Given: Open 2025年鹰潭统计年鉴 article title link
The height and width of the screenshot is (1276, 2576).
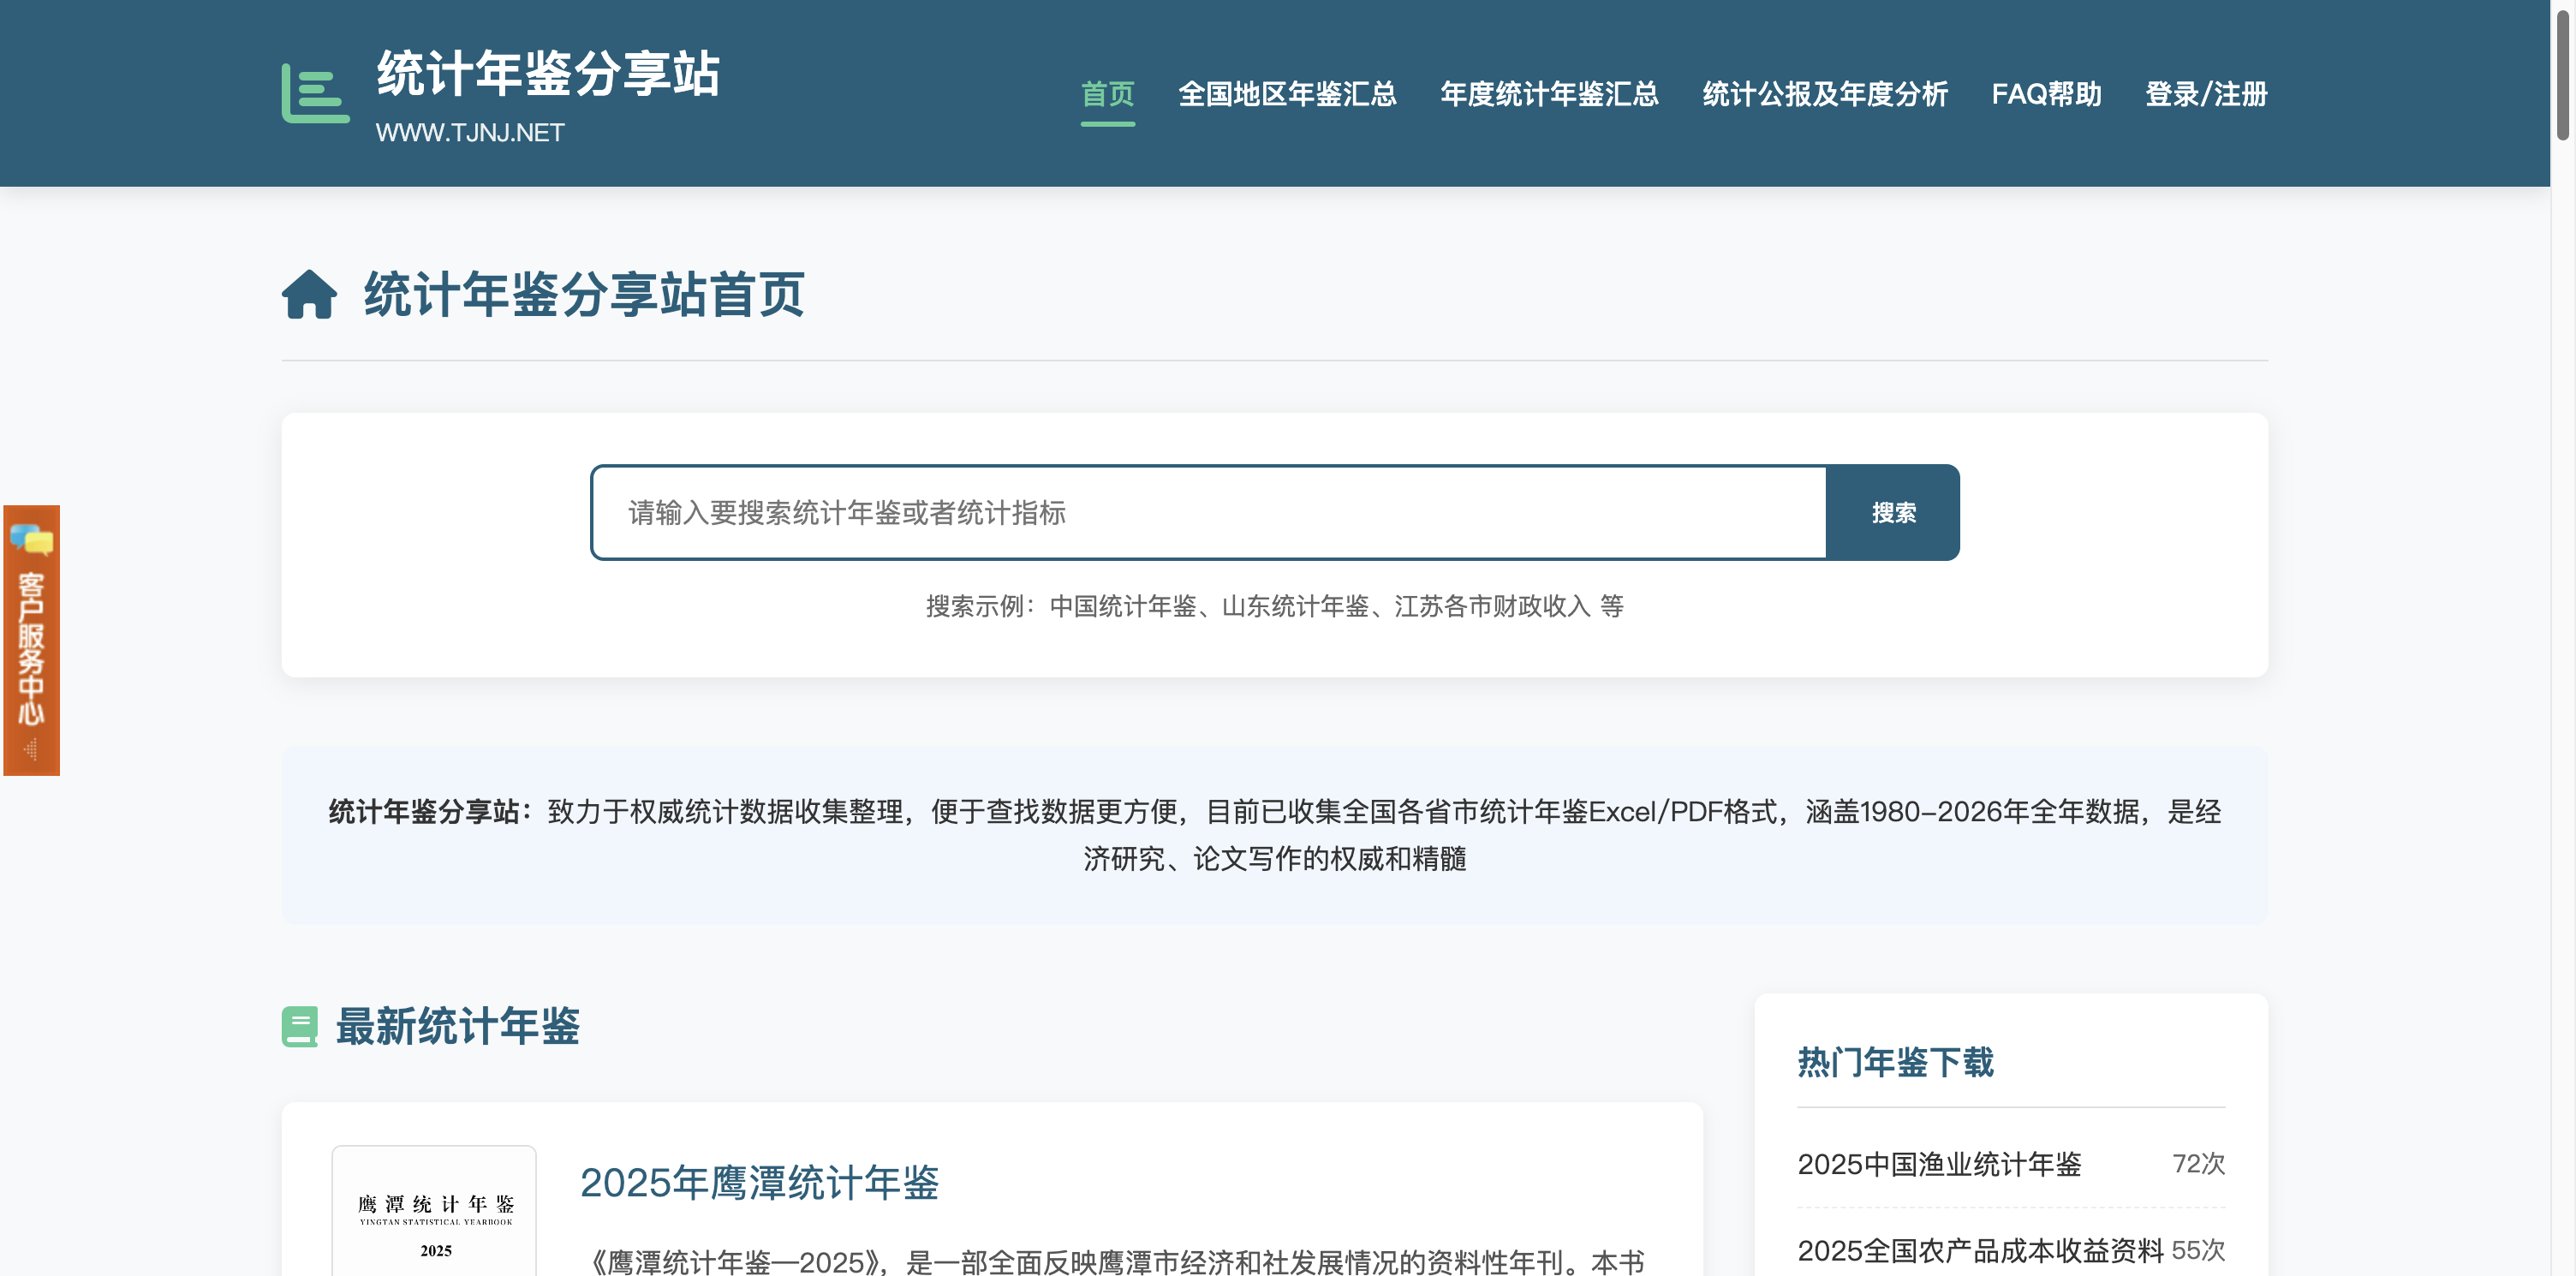Looking at the screenshot, I should point(759,1182).
